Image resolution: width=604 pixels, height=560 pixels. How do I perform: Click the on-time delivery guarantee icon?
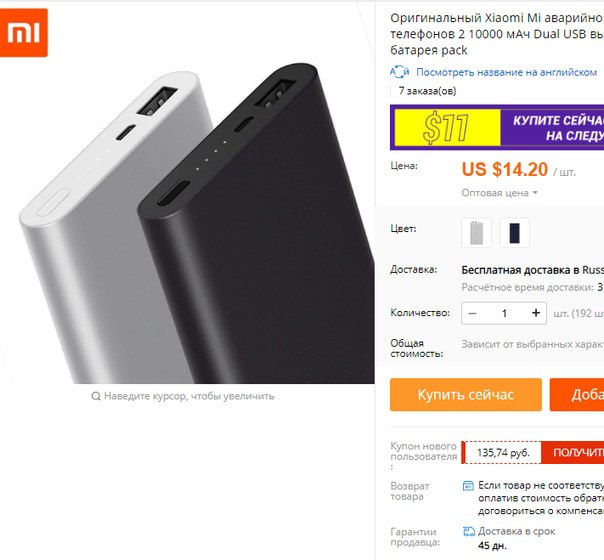coord(469,531)
